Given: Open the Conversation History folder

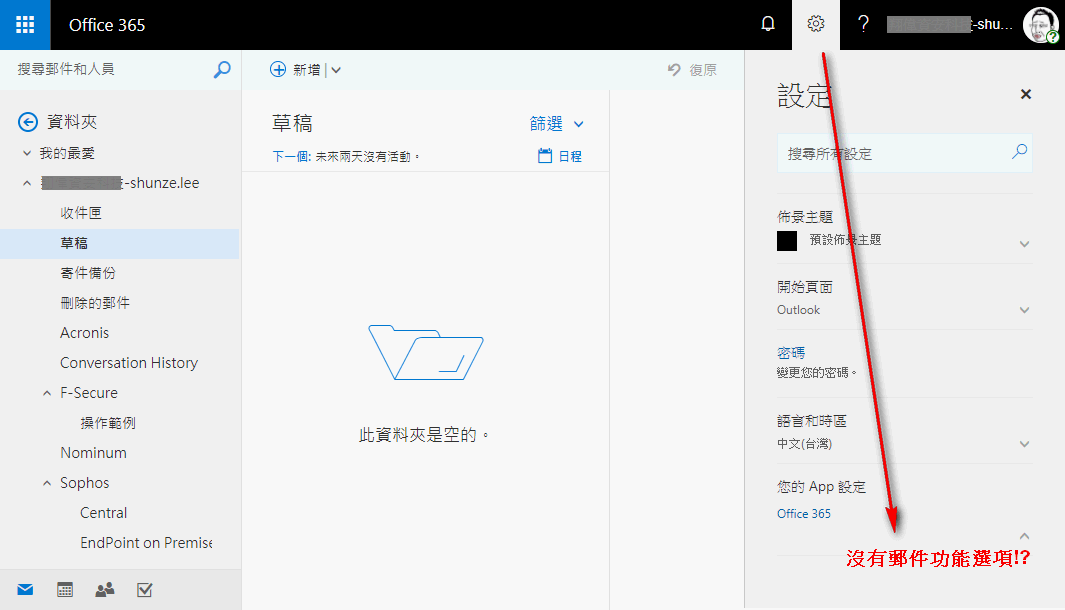Looking at the screenshot, I should pos(128,363).
